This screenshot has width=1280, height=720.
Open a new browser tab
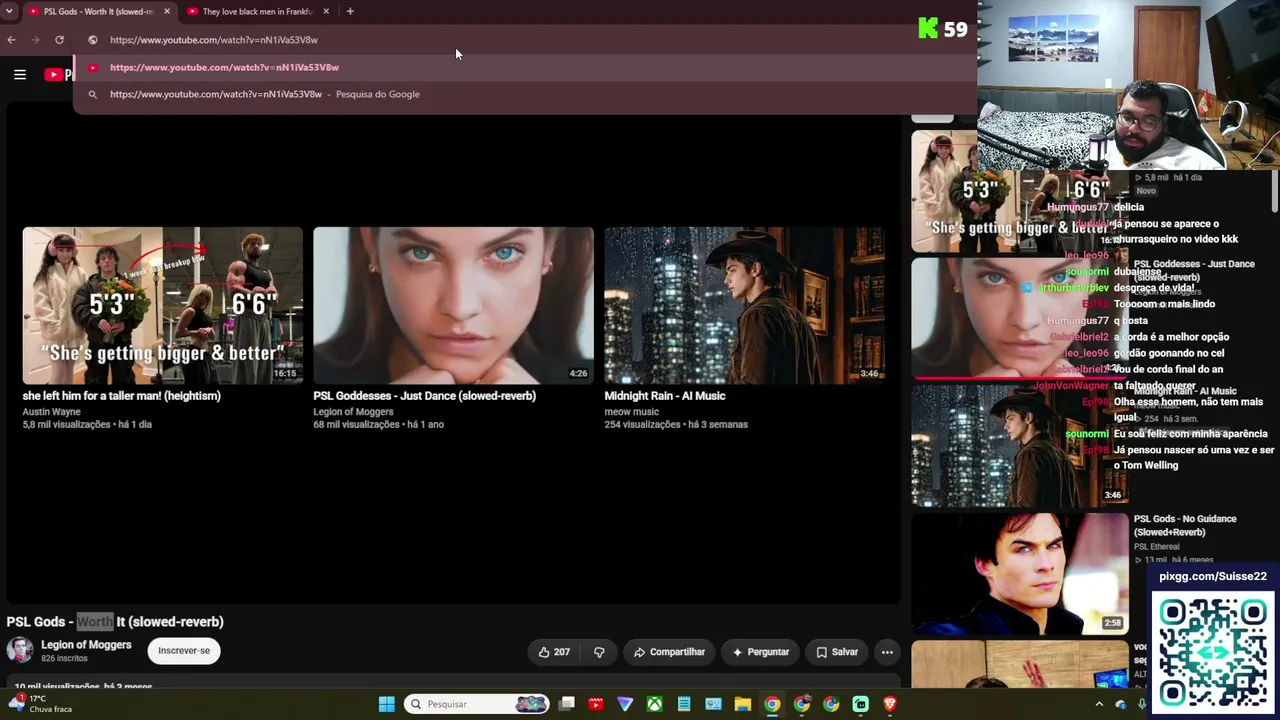(350, 11)
